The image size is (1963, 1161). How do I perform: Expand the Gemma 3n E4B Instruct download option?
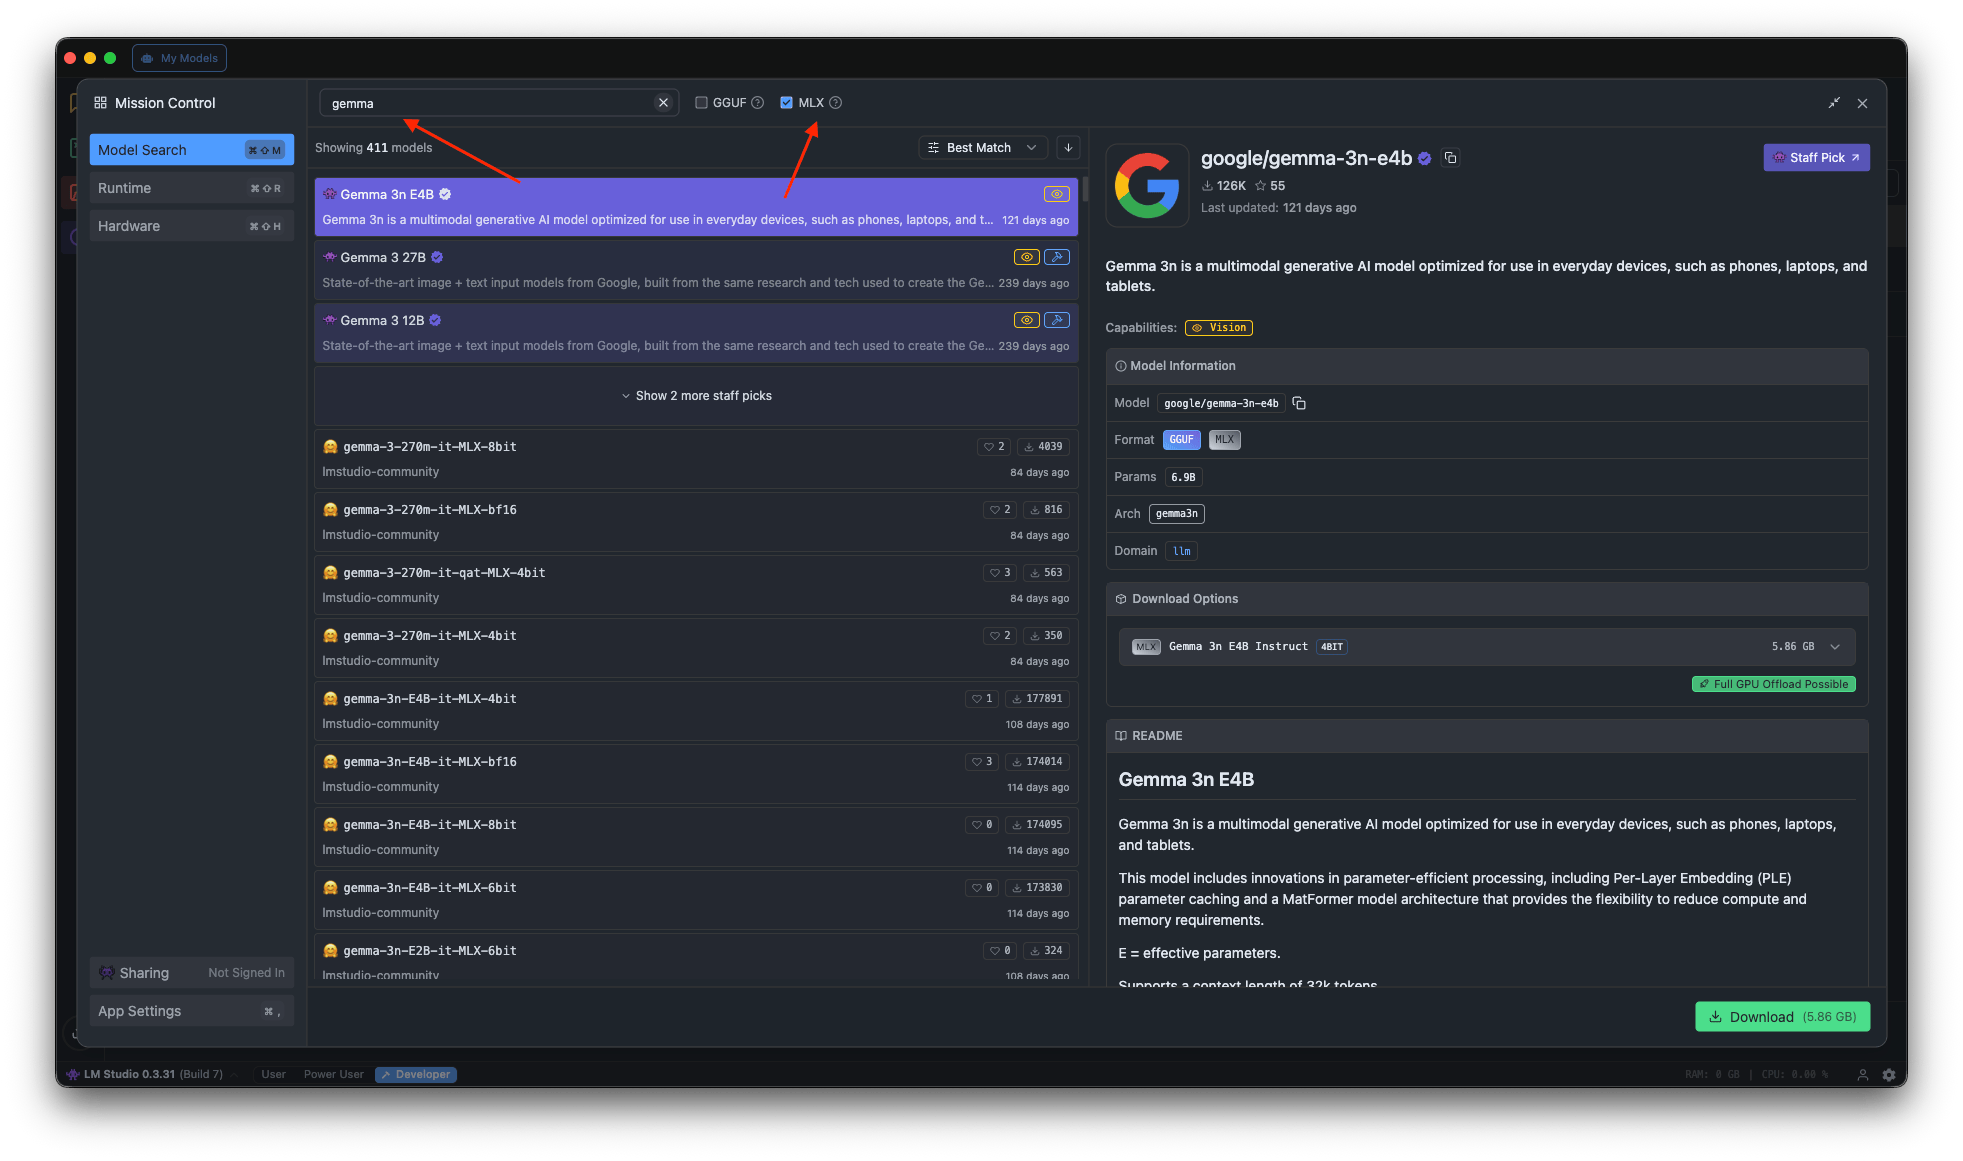[1486, 647]
